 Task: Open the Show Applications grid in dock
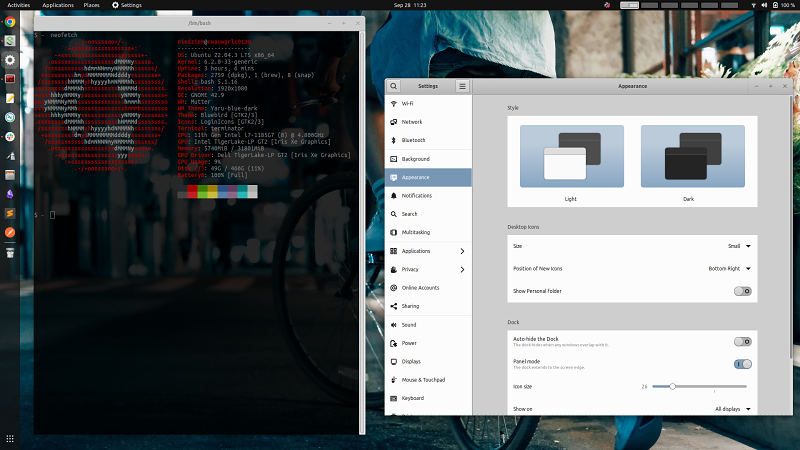[x=10, y=439]
